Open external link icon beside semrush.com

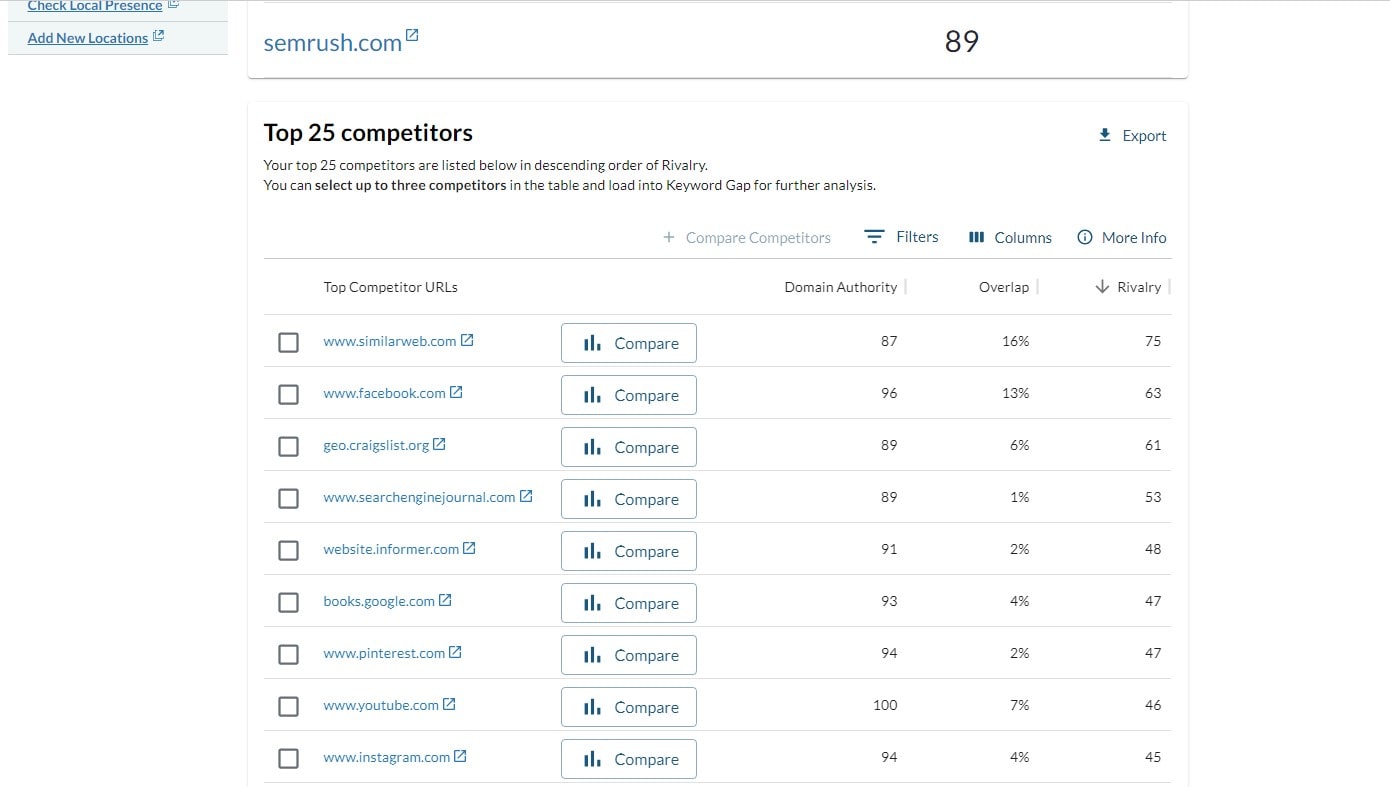412,36
